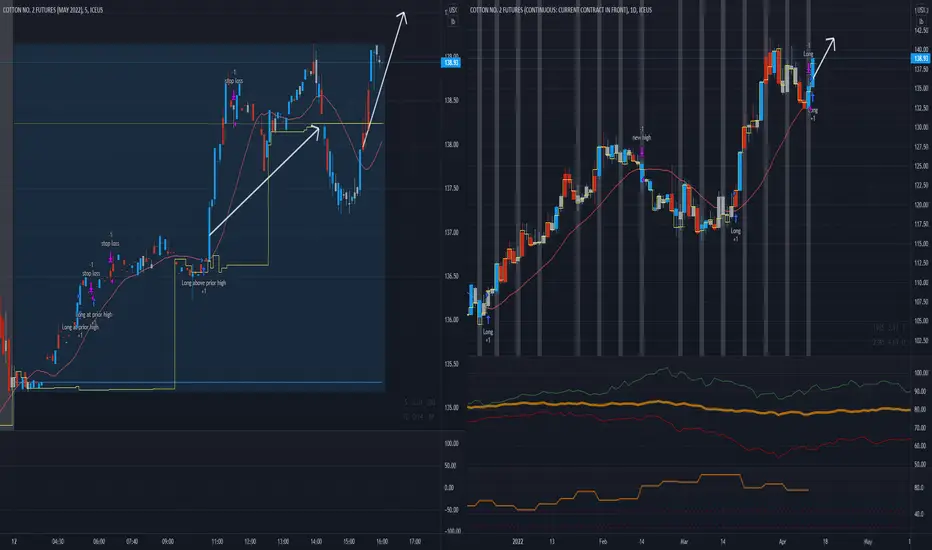Click the May label on the right time axis
The height and width of the screenshot is (550, 932).
(x=868, y=542)
